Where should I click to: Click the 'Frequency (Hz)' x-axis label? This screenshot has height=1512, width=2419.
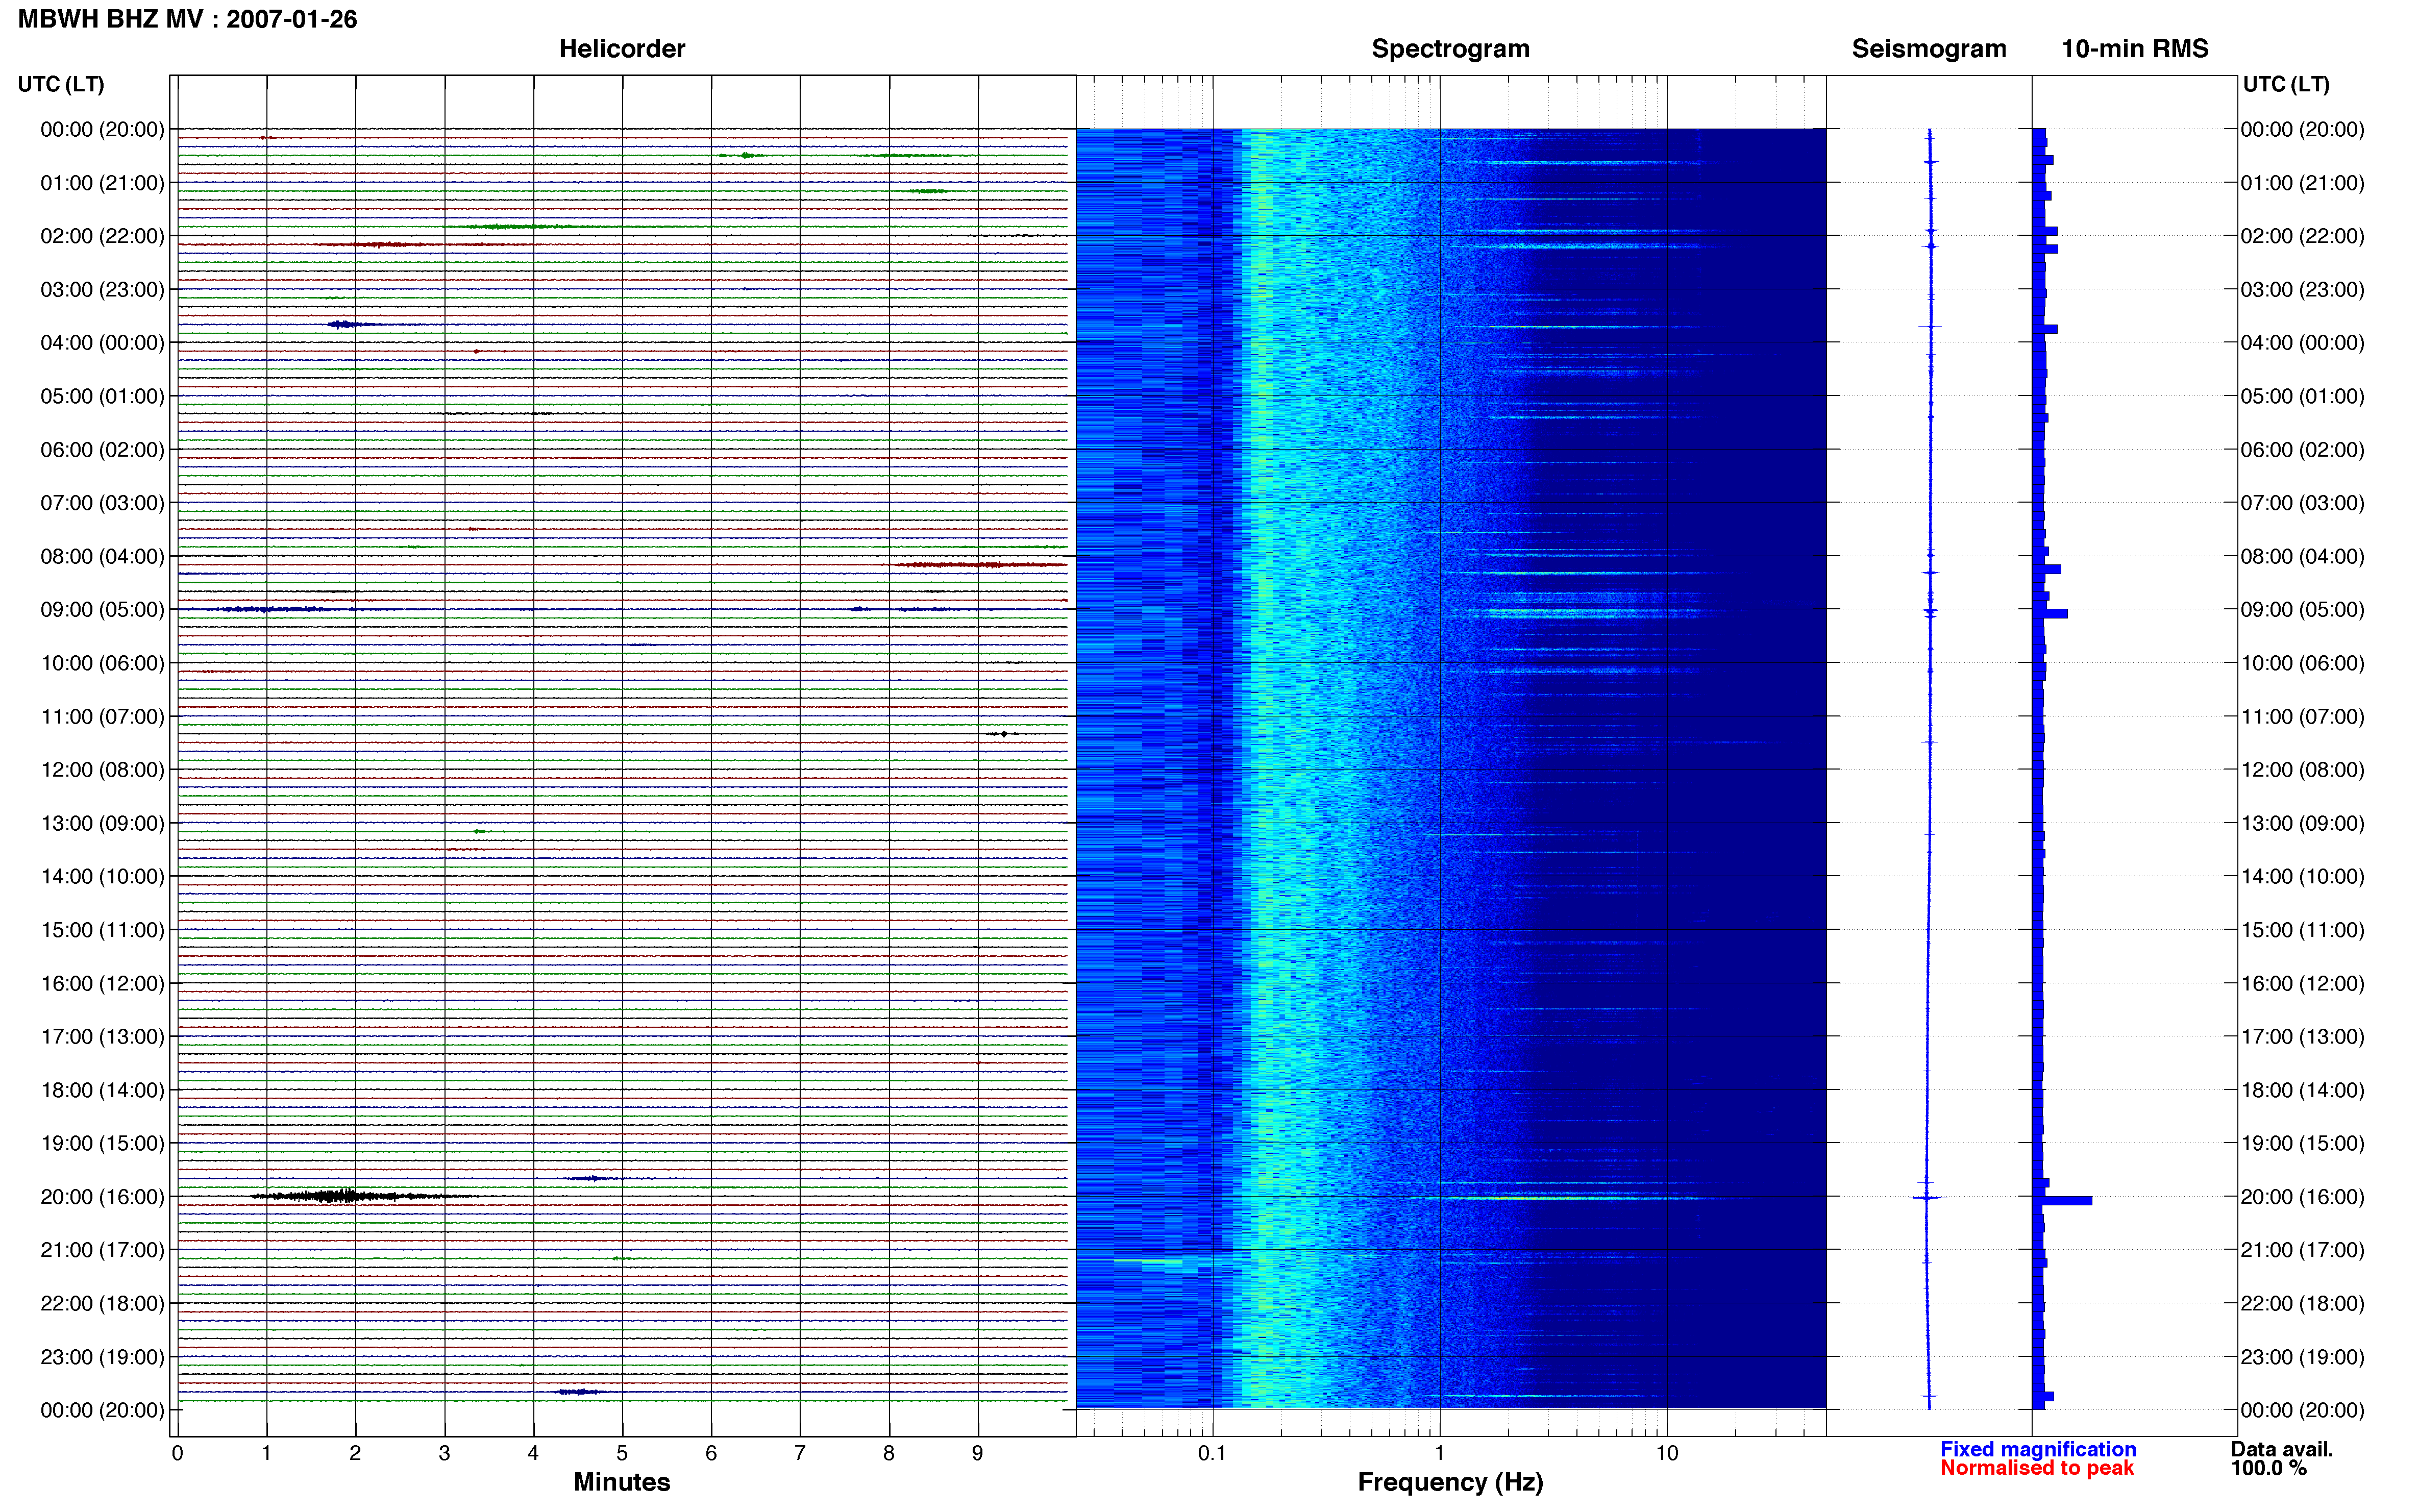tap(1450, 1482)
